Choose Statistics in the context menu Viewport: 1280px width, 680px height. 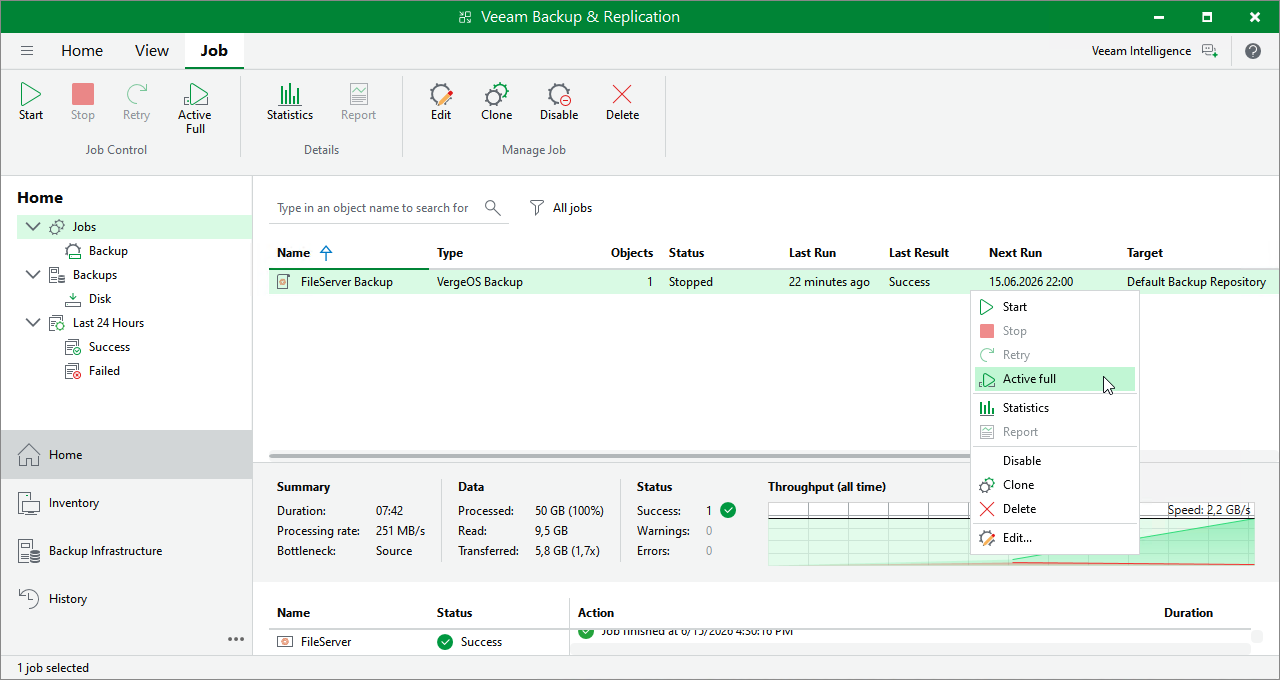(1055, 408)
